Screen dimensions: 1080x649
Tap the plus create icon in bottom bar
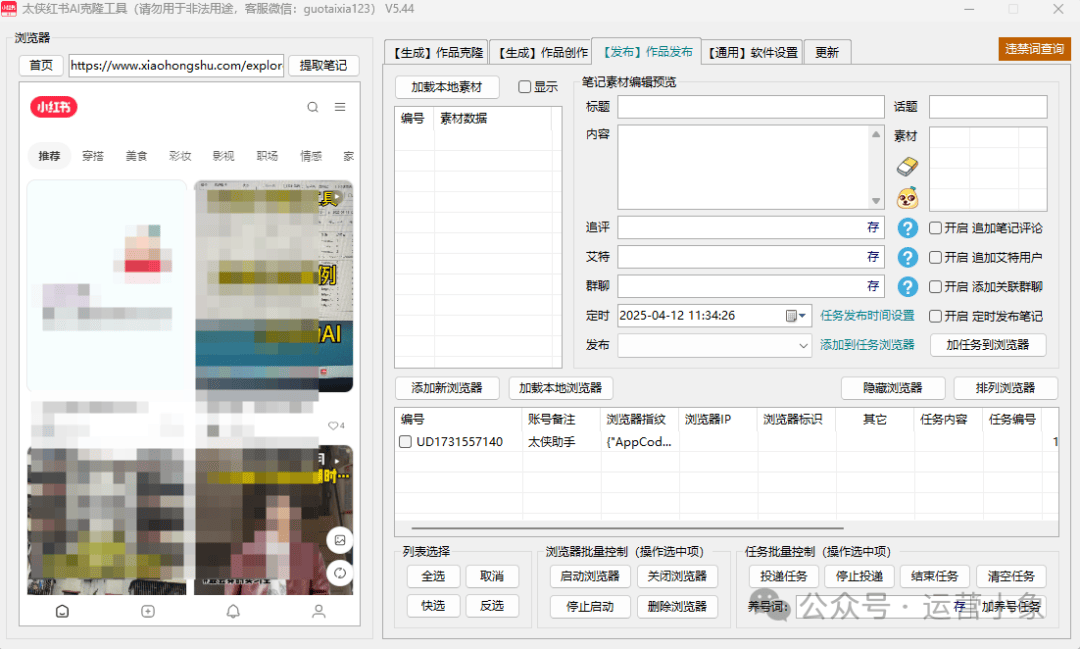147,611
